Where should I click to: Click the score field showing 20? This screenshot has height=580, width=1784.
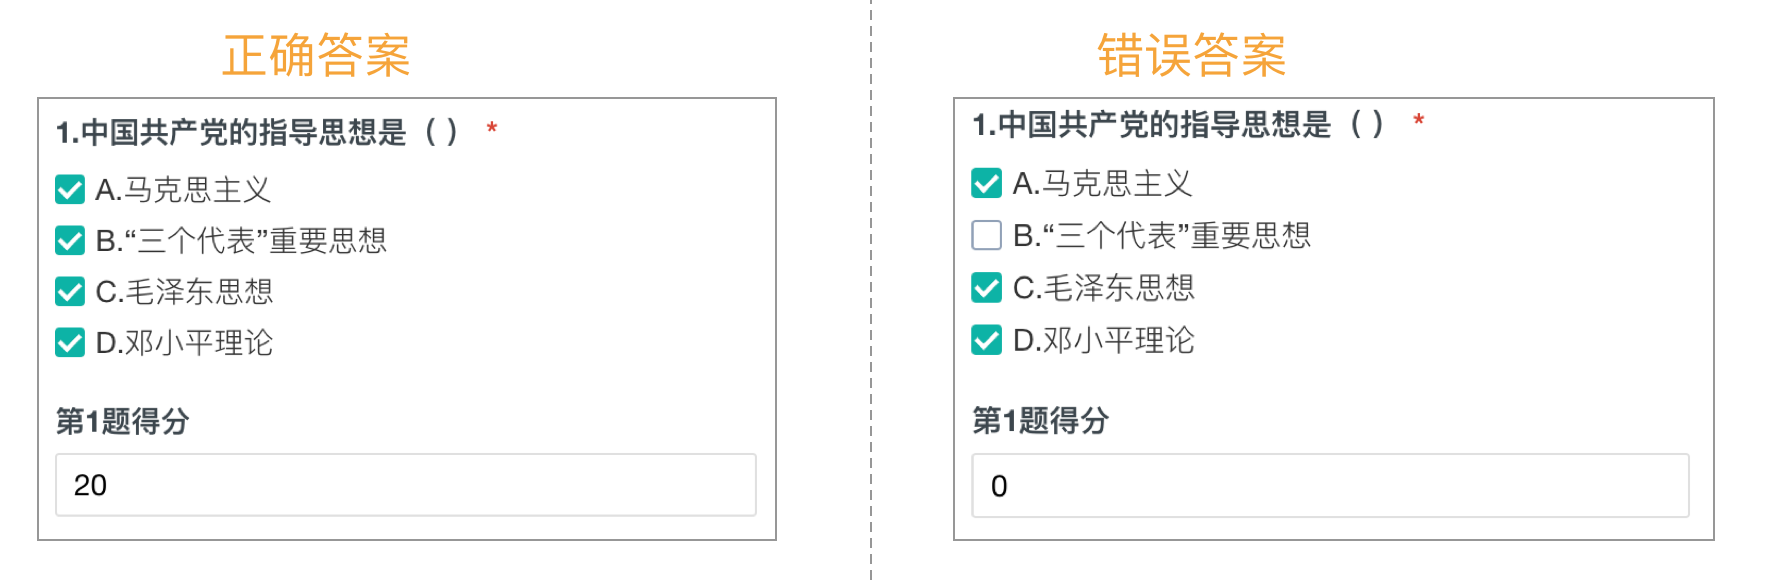(x=405, y=485)
